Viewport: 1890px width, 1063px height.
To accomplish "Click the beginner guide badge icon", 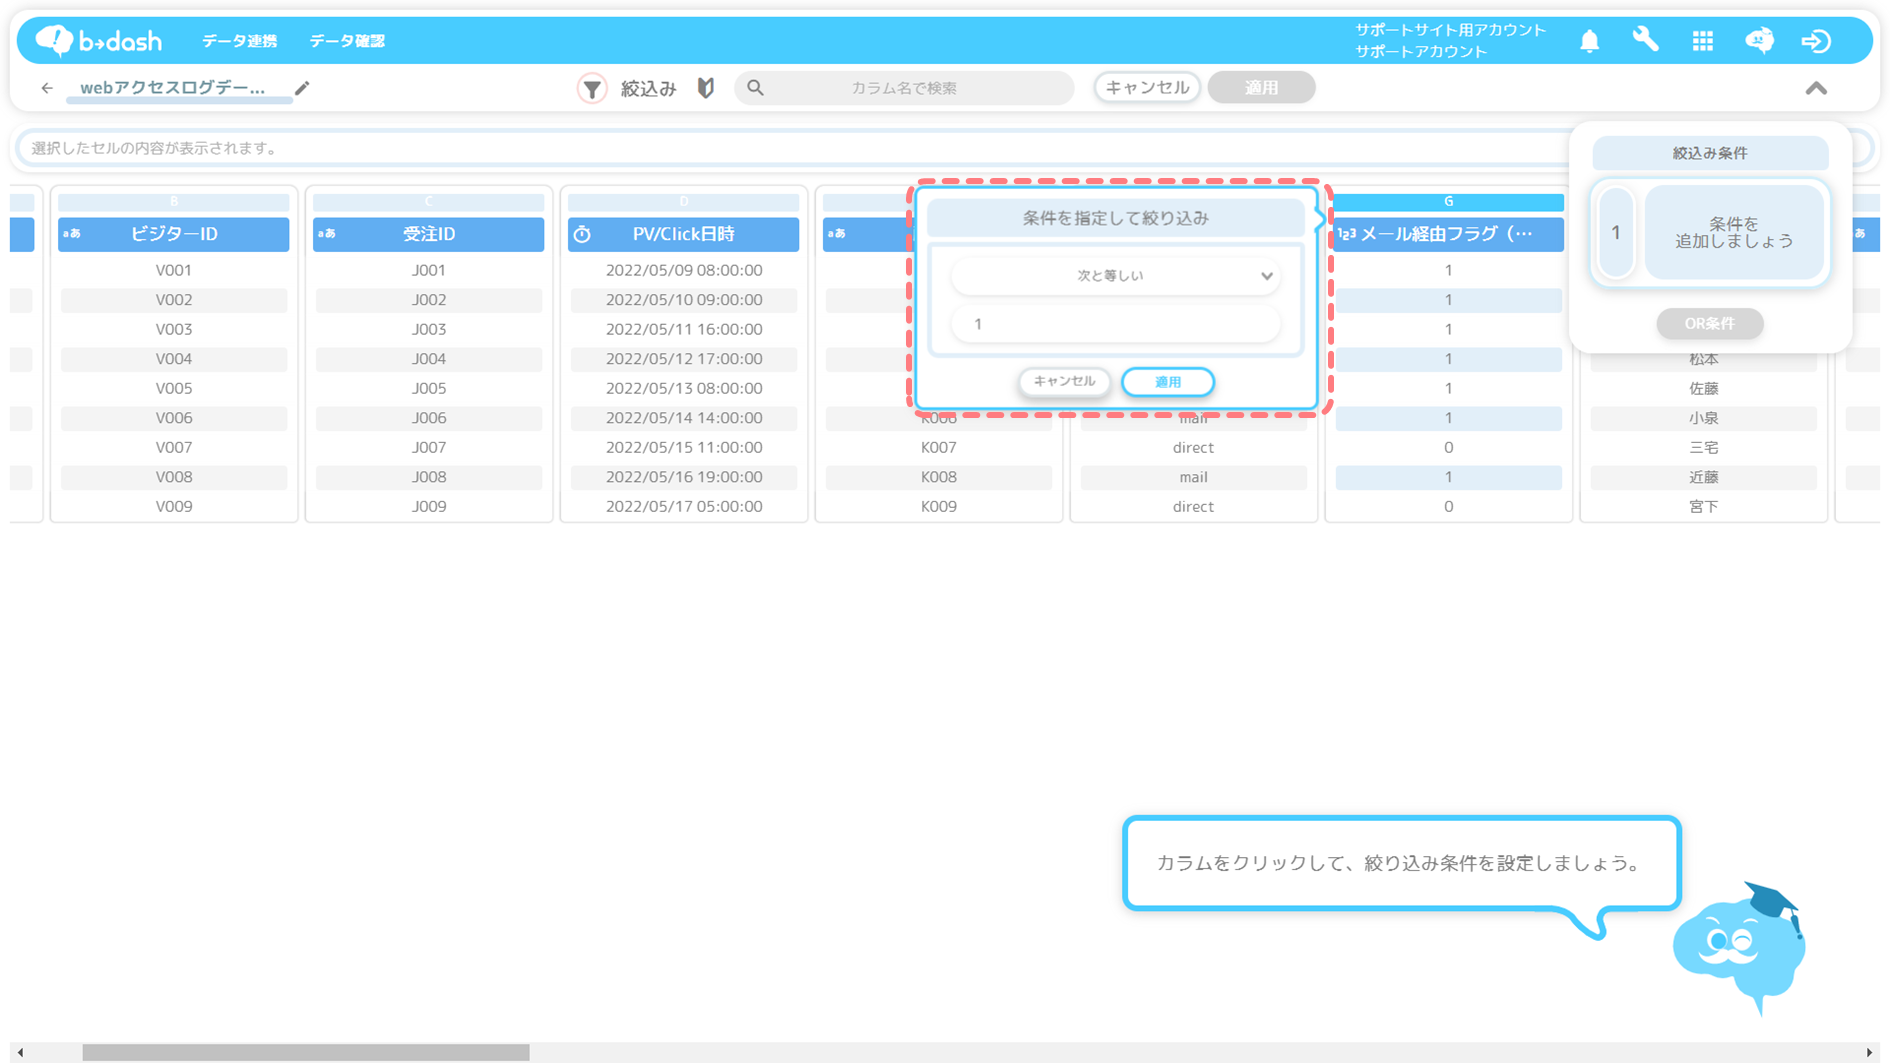I will click(x=706, y=88).
